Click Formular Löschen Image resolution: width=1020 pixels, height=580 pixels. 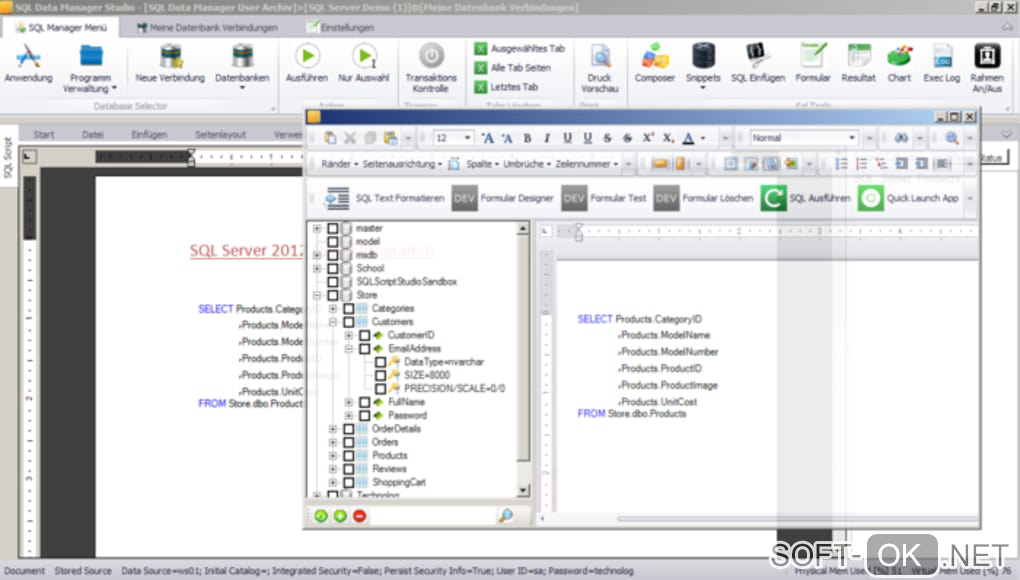(x=704, y=198)
